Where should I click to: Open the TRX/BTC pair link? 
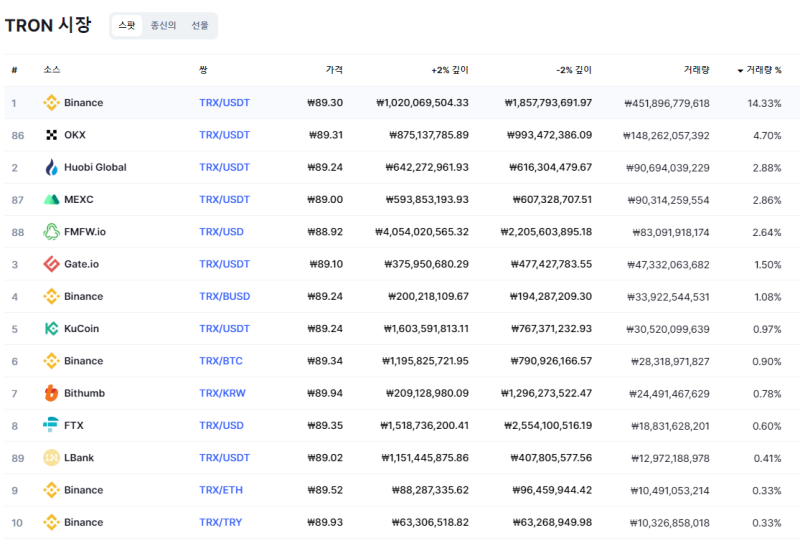[221, 361]
